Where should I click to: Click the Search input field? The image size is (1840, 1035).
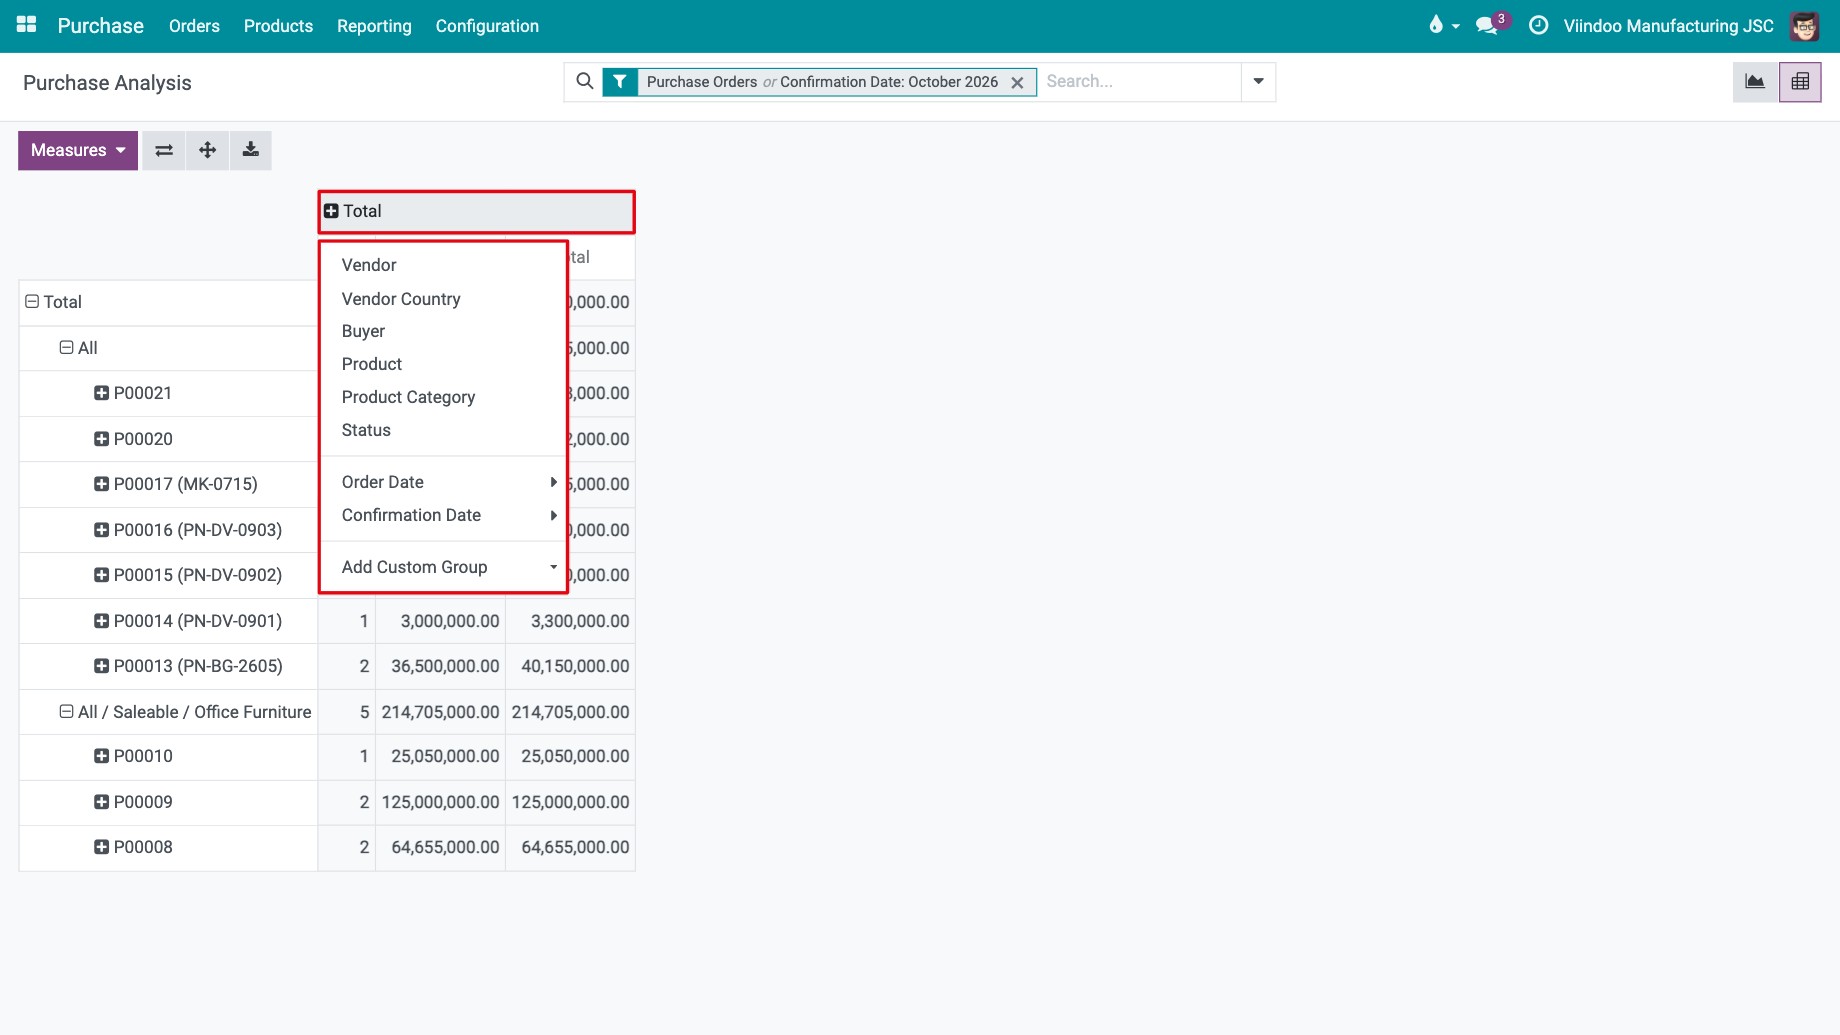[x=1139, y=82]
